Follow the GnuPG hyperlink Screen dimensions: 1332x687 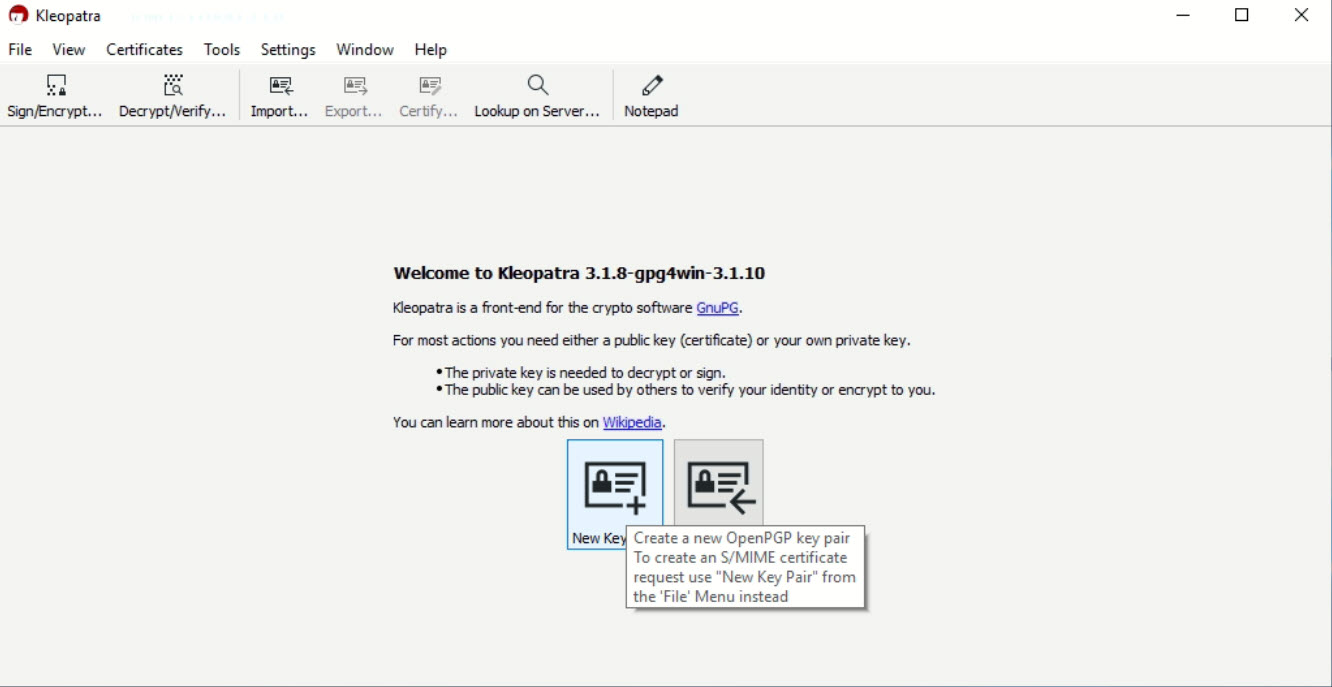click(718, 308)
